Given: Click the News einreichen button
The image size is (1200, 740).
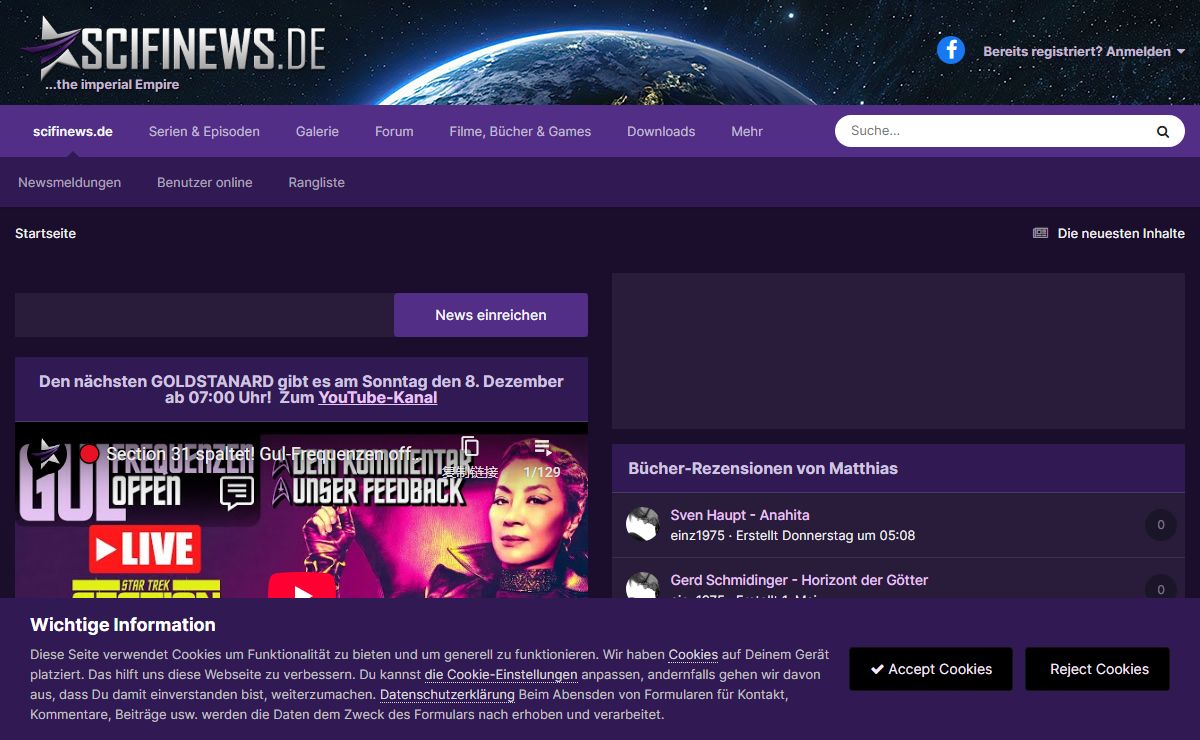Looking at the screenshot, I should (491, 315).
